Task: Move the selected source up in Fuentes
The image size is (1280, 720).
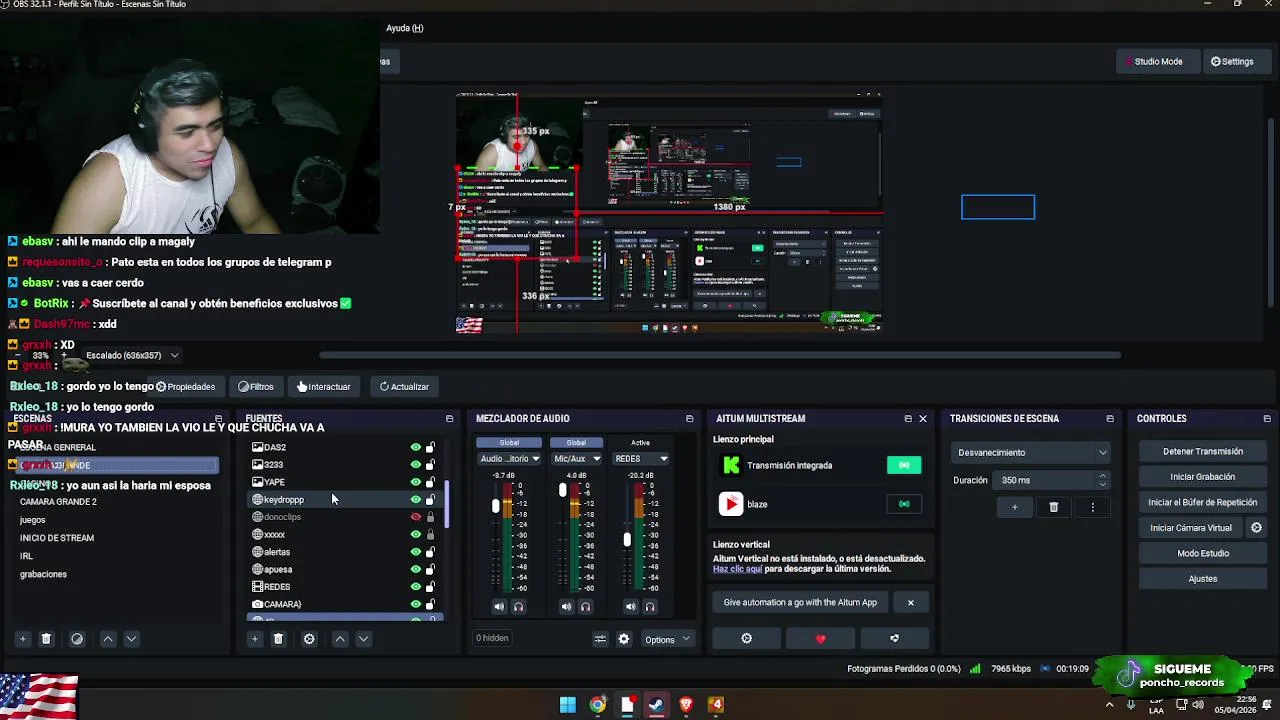Action: [x=340, y=639]
